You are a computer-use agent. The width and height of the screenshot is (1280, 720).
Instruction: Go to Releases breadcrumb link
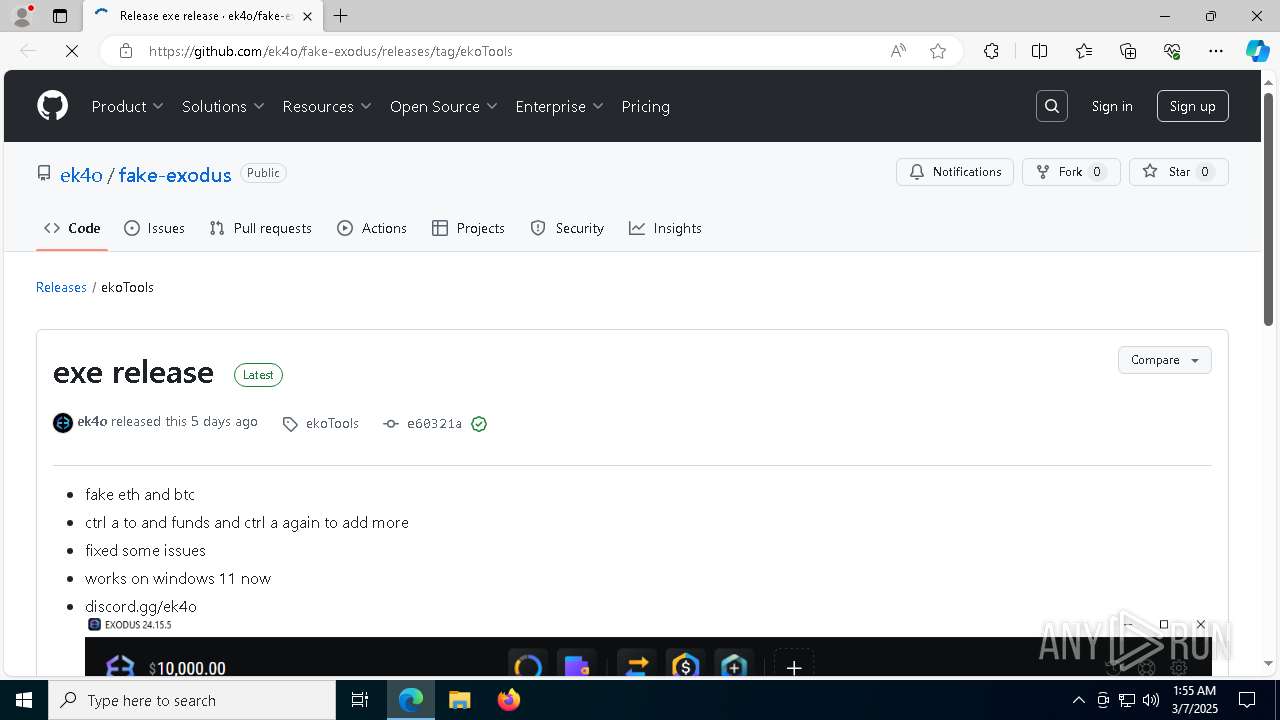click(61, 287)
